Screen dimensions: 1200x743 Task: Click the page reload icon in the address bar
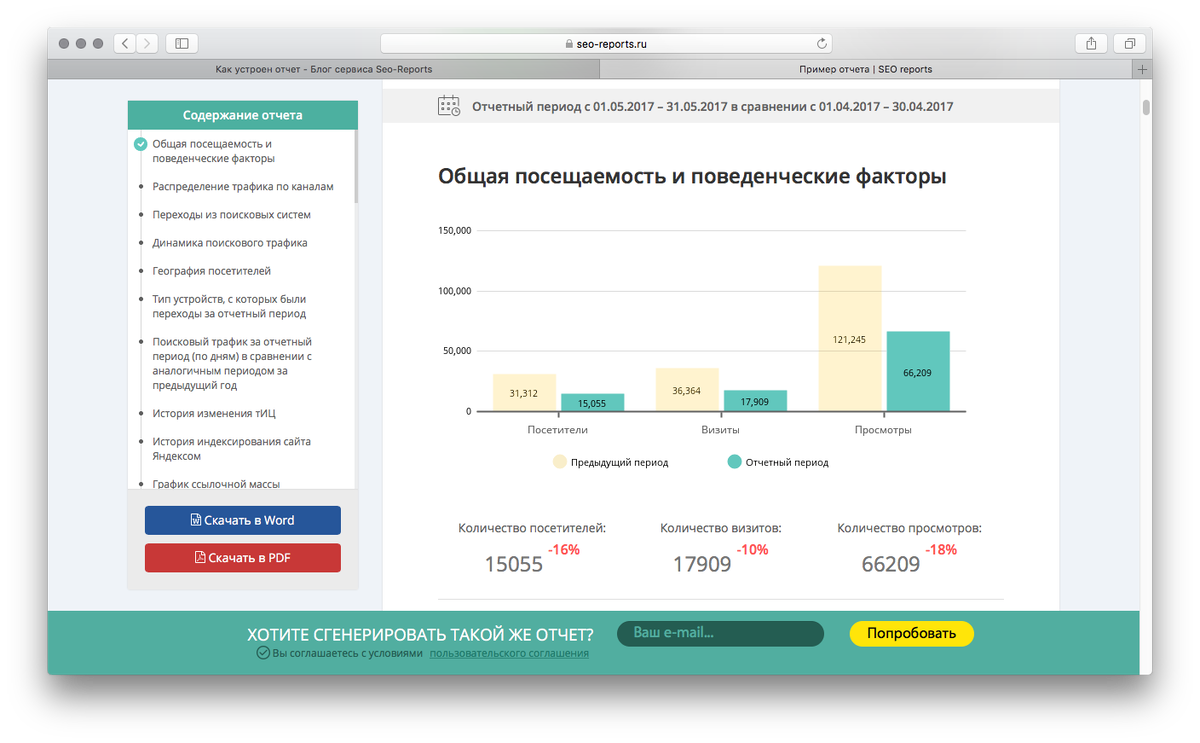822,43
